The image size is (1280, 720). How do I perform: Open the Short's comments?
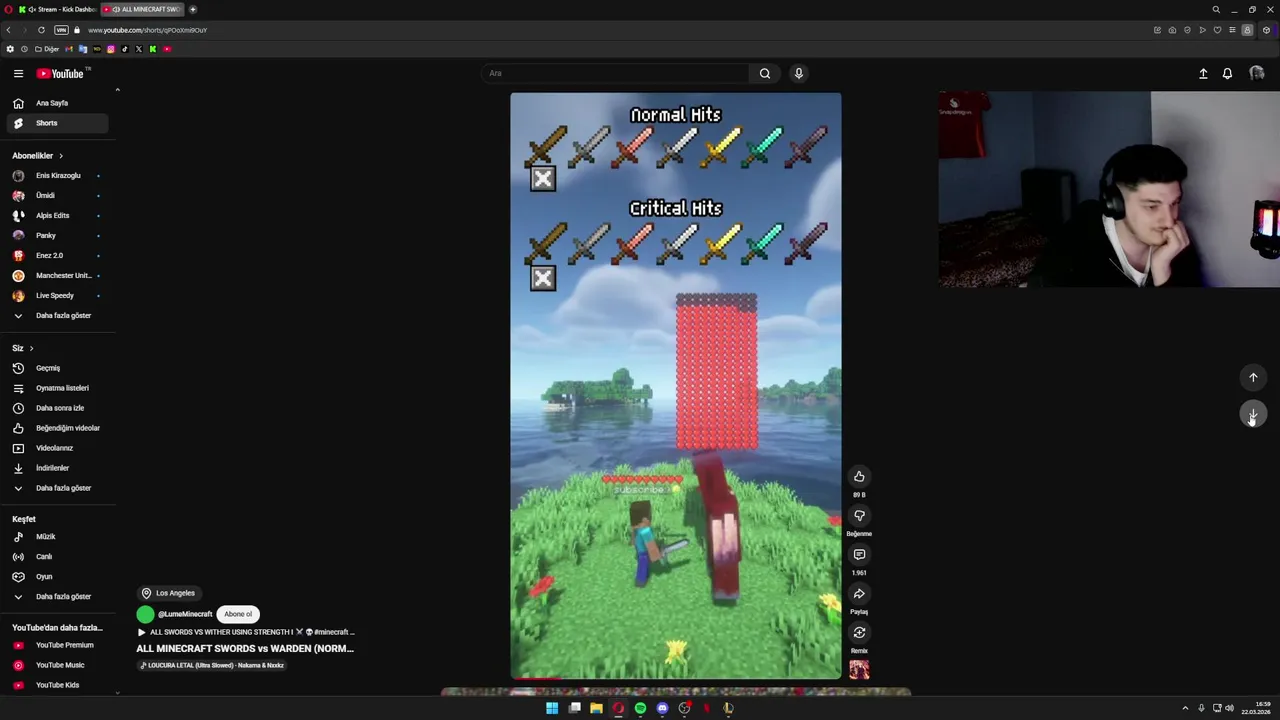(x=859, y=555)
